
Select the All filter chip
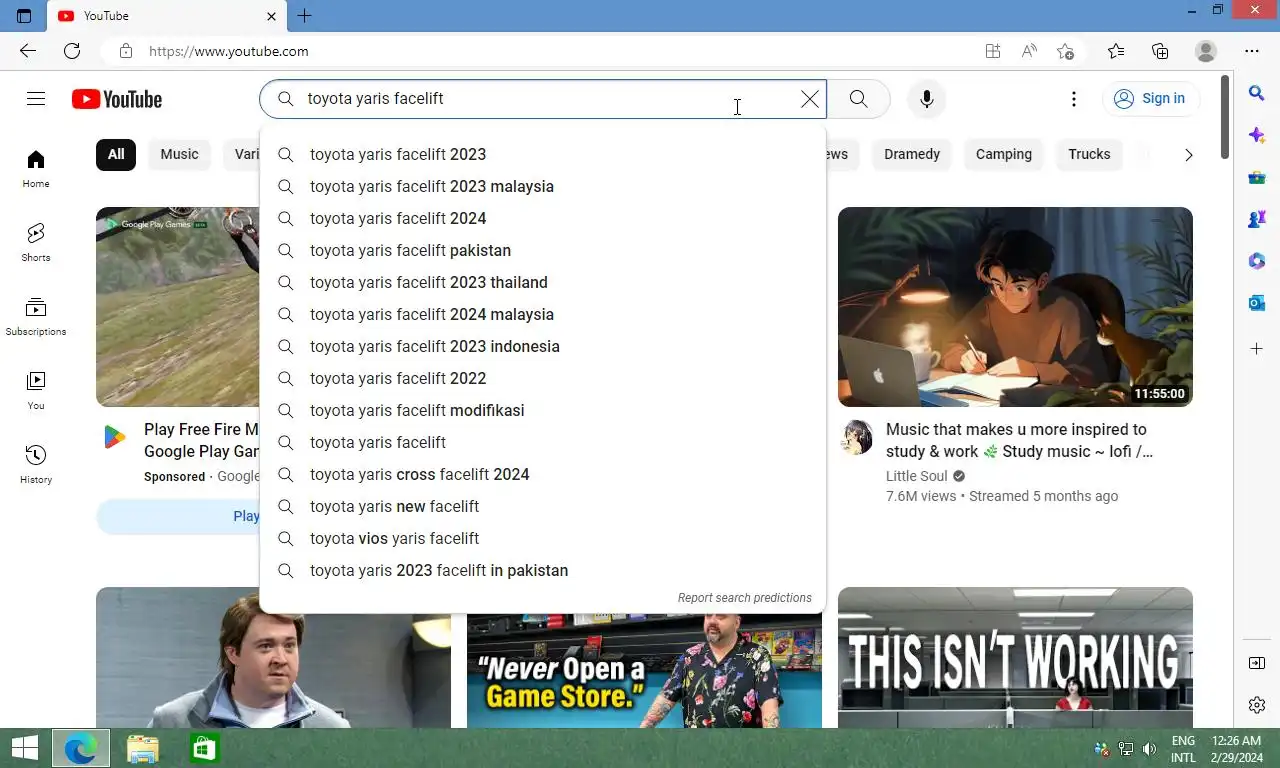coord(116,154)
